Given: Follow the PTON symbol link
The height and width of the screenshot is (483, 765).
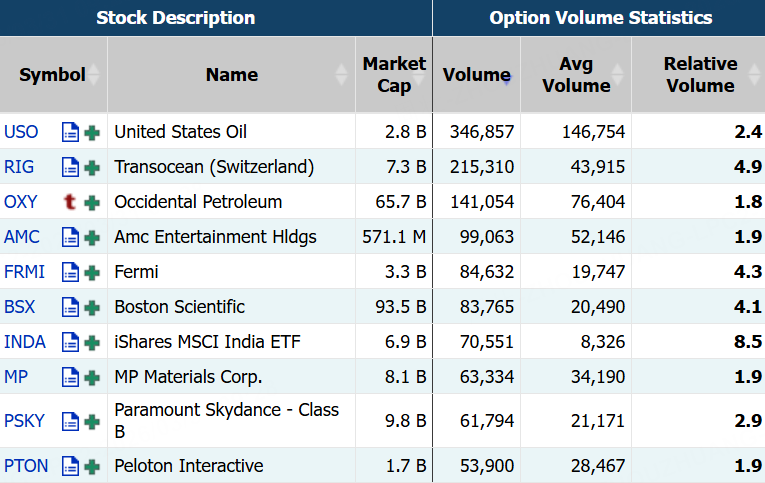Looking at the screenshot, I should tap(26, 466).
